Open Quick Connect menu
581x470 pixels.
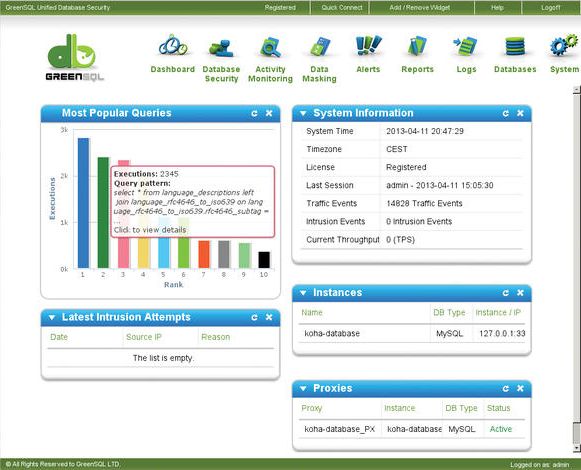tap(342, 7)
